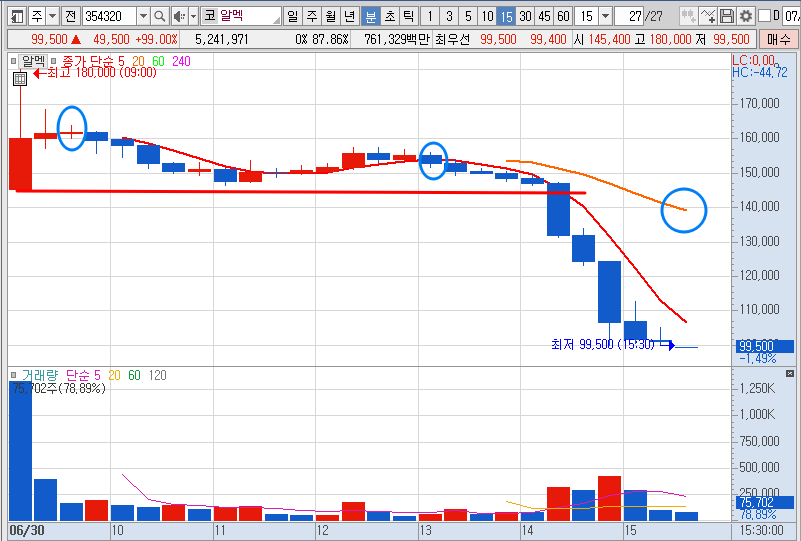The image size is (801, 541).
Task: Click the 코 market badge
Action: coord(209,16)
